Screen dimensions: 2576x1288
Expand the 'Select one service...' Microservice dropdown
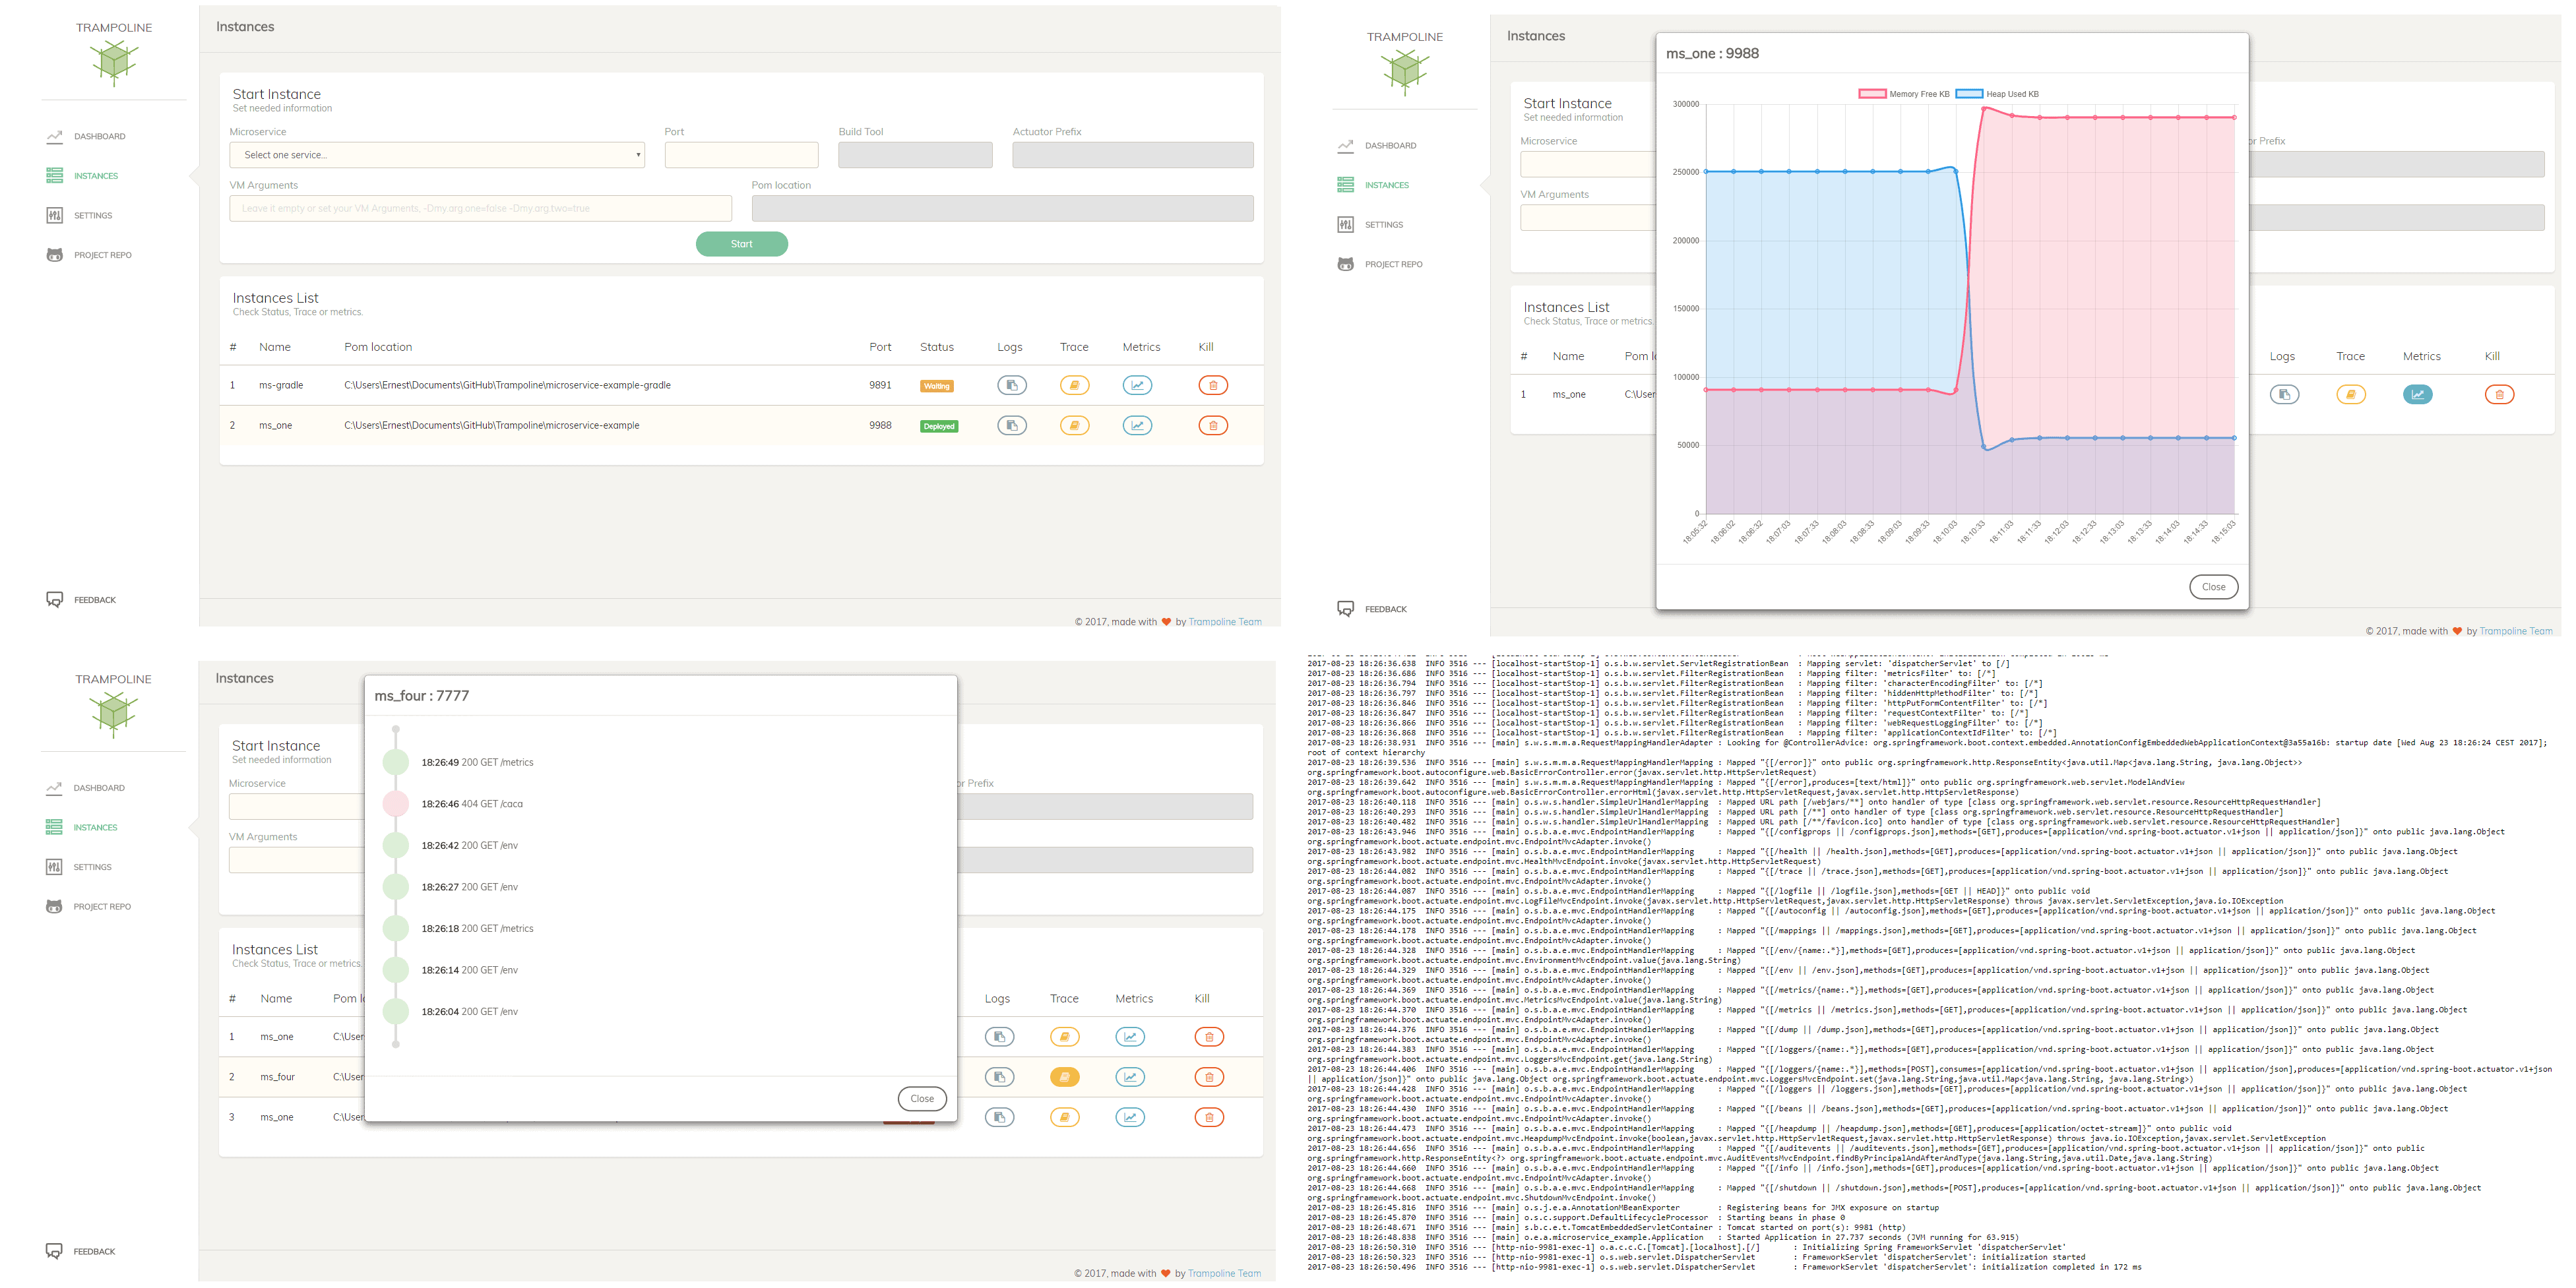click(x=437, y=155)
